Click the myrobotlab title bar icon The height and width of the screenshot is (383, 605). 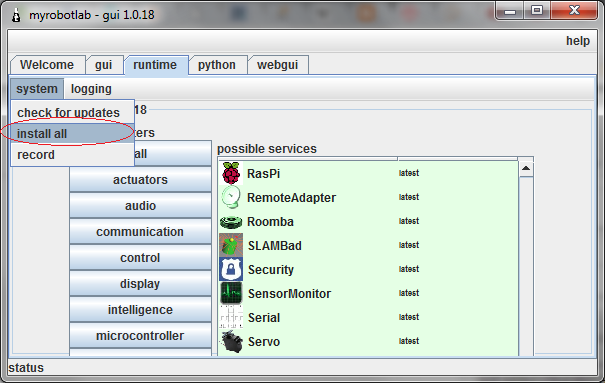(x=16, y=15)
